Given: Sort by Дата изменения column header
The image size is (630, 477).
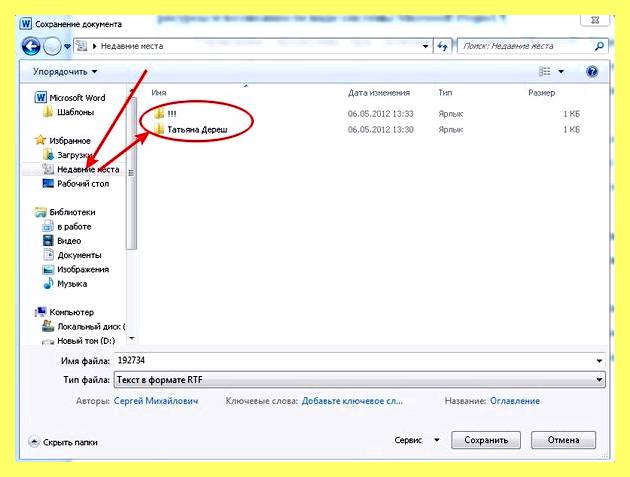Looking at the screenshot, I should click(379, 93).
